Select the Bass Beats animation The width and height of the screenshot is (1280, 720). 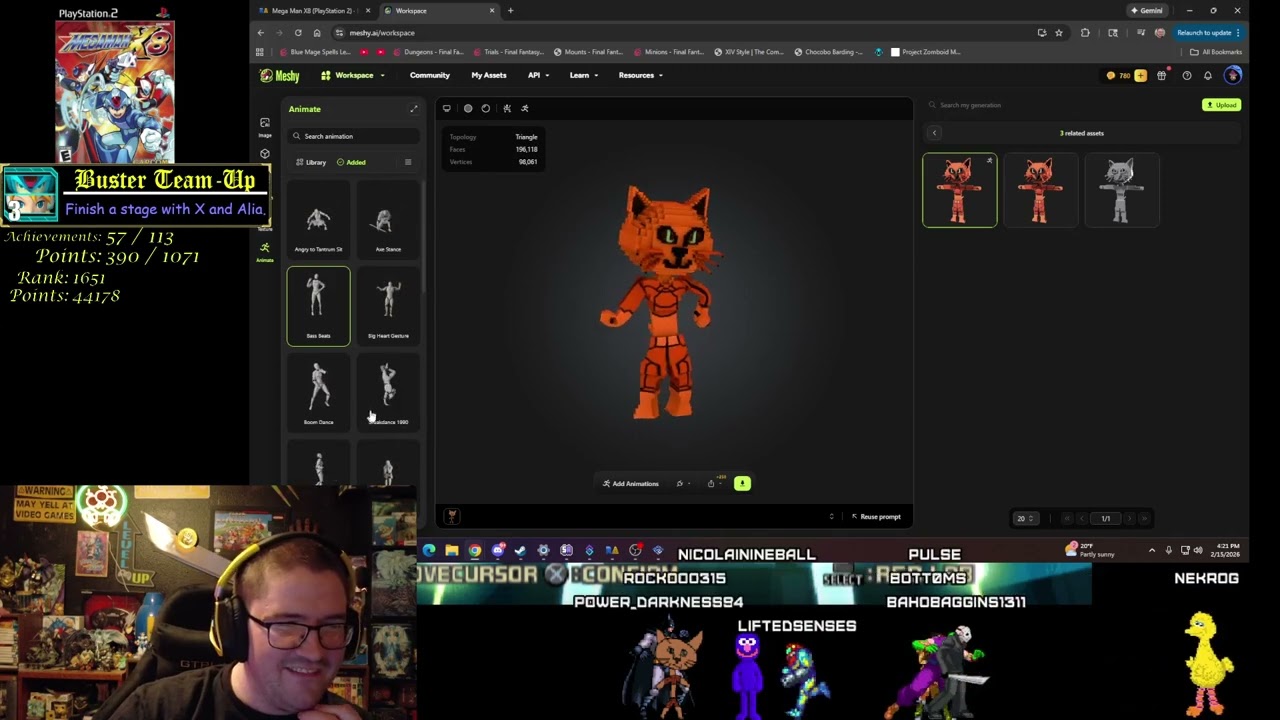(318, 306)
